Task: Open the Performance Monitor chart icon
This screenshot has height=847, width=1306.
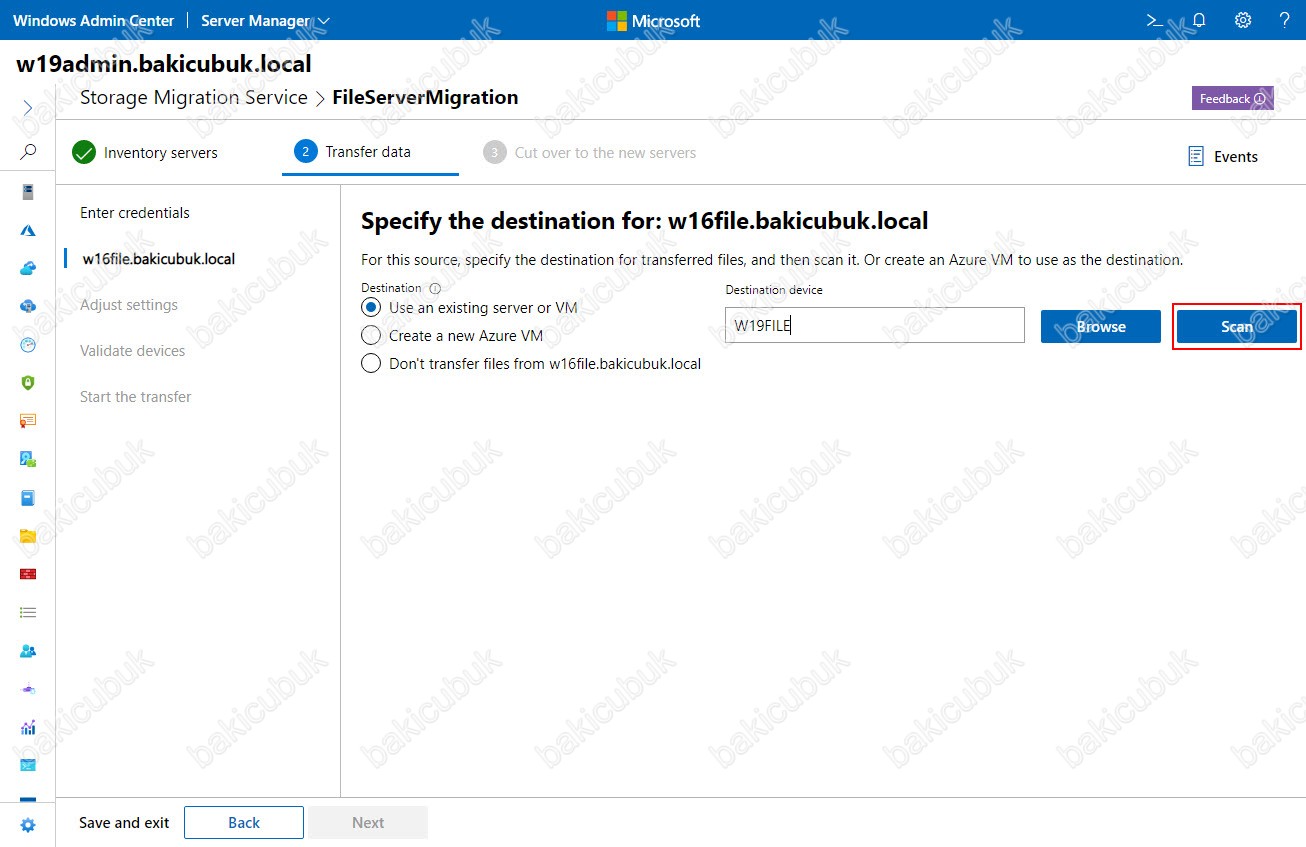Action: pos(28,727)
